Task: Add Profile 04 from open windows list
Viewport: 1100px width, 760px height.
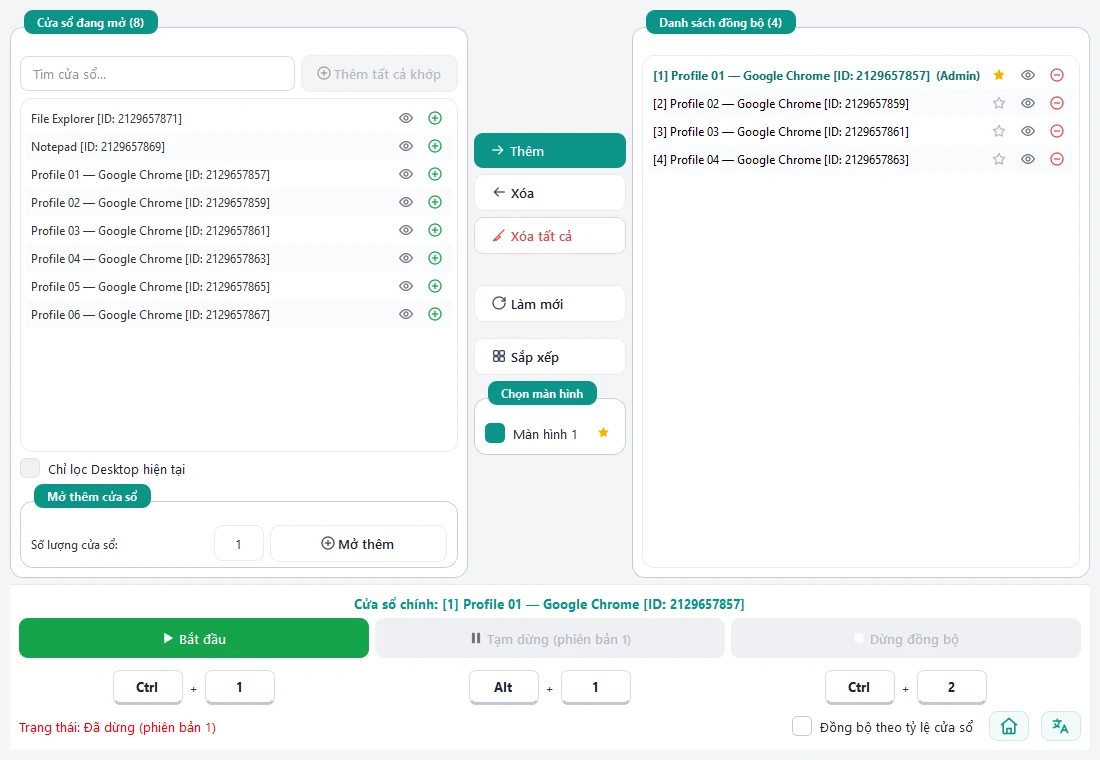Action: (435, 258)
